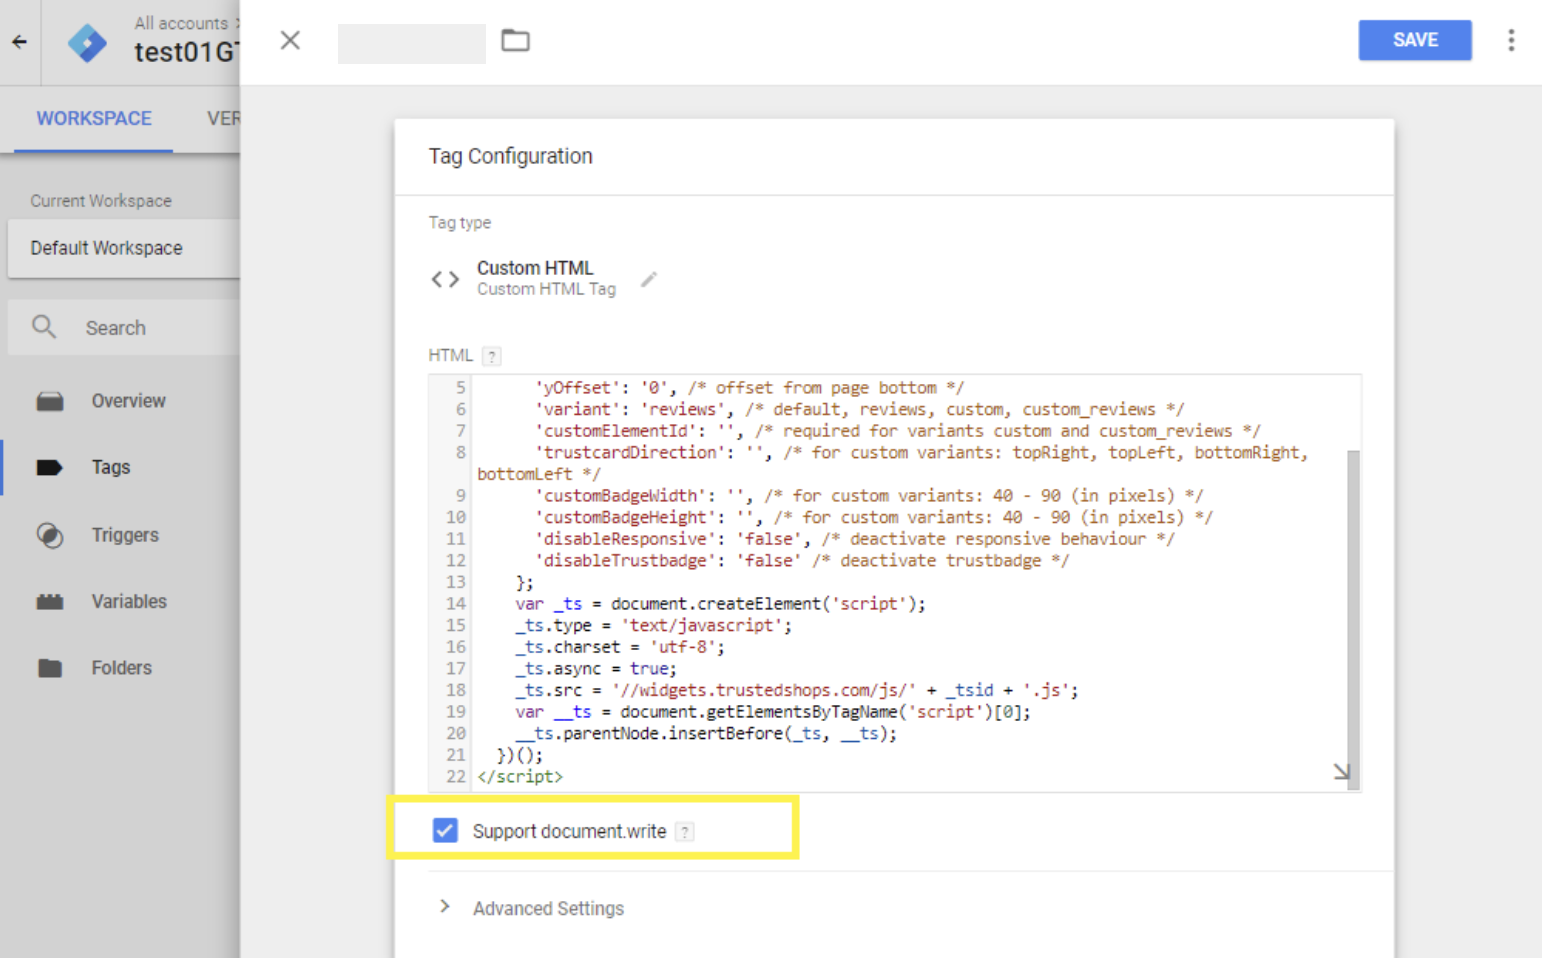Click the line with 'disableResponsive'

click(x=855, y=538)
